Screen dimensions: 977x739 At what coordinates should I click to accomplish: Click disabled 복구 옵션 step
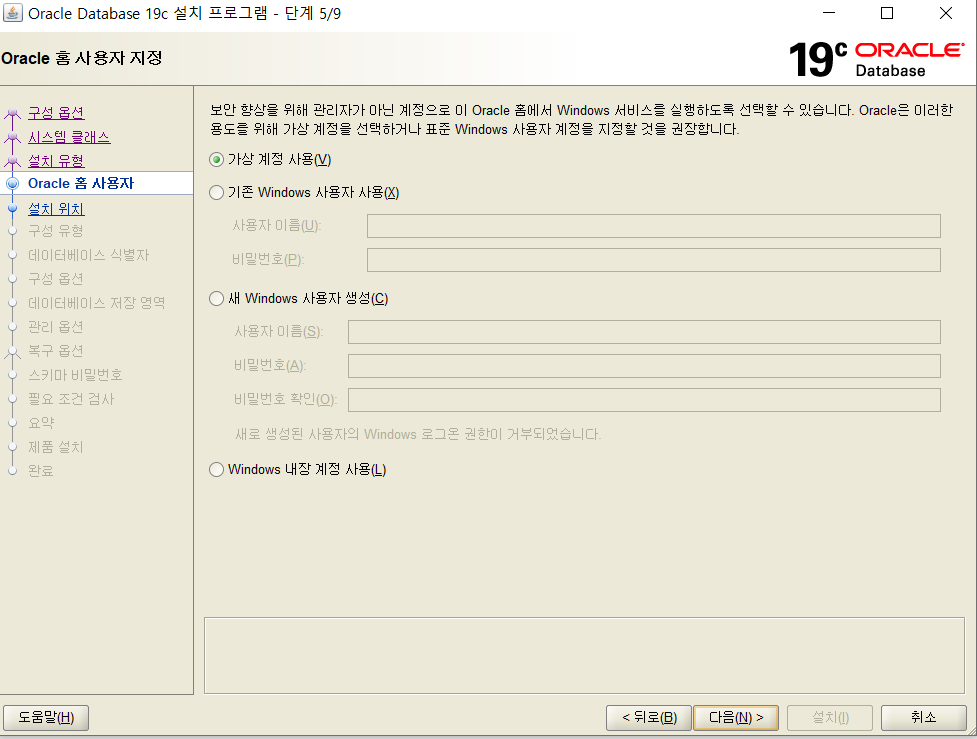point(55,351)
